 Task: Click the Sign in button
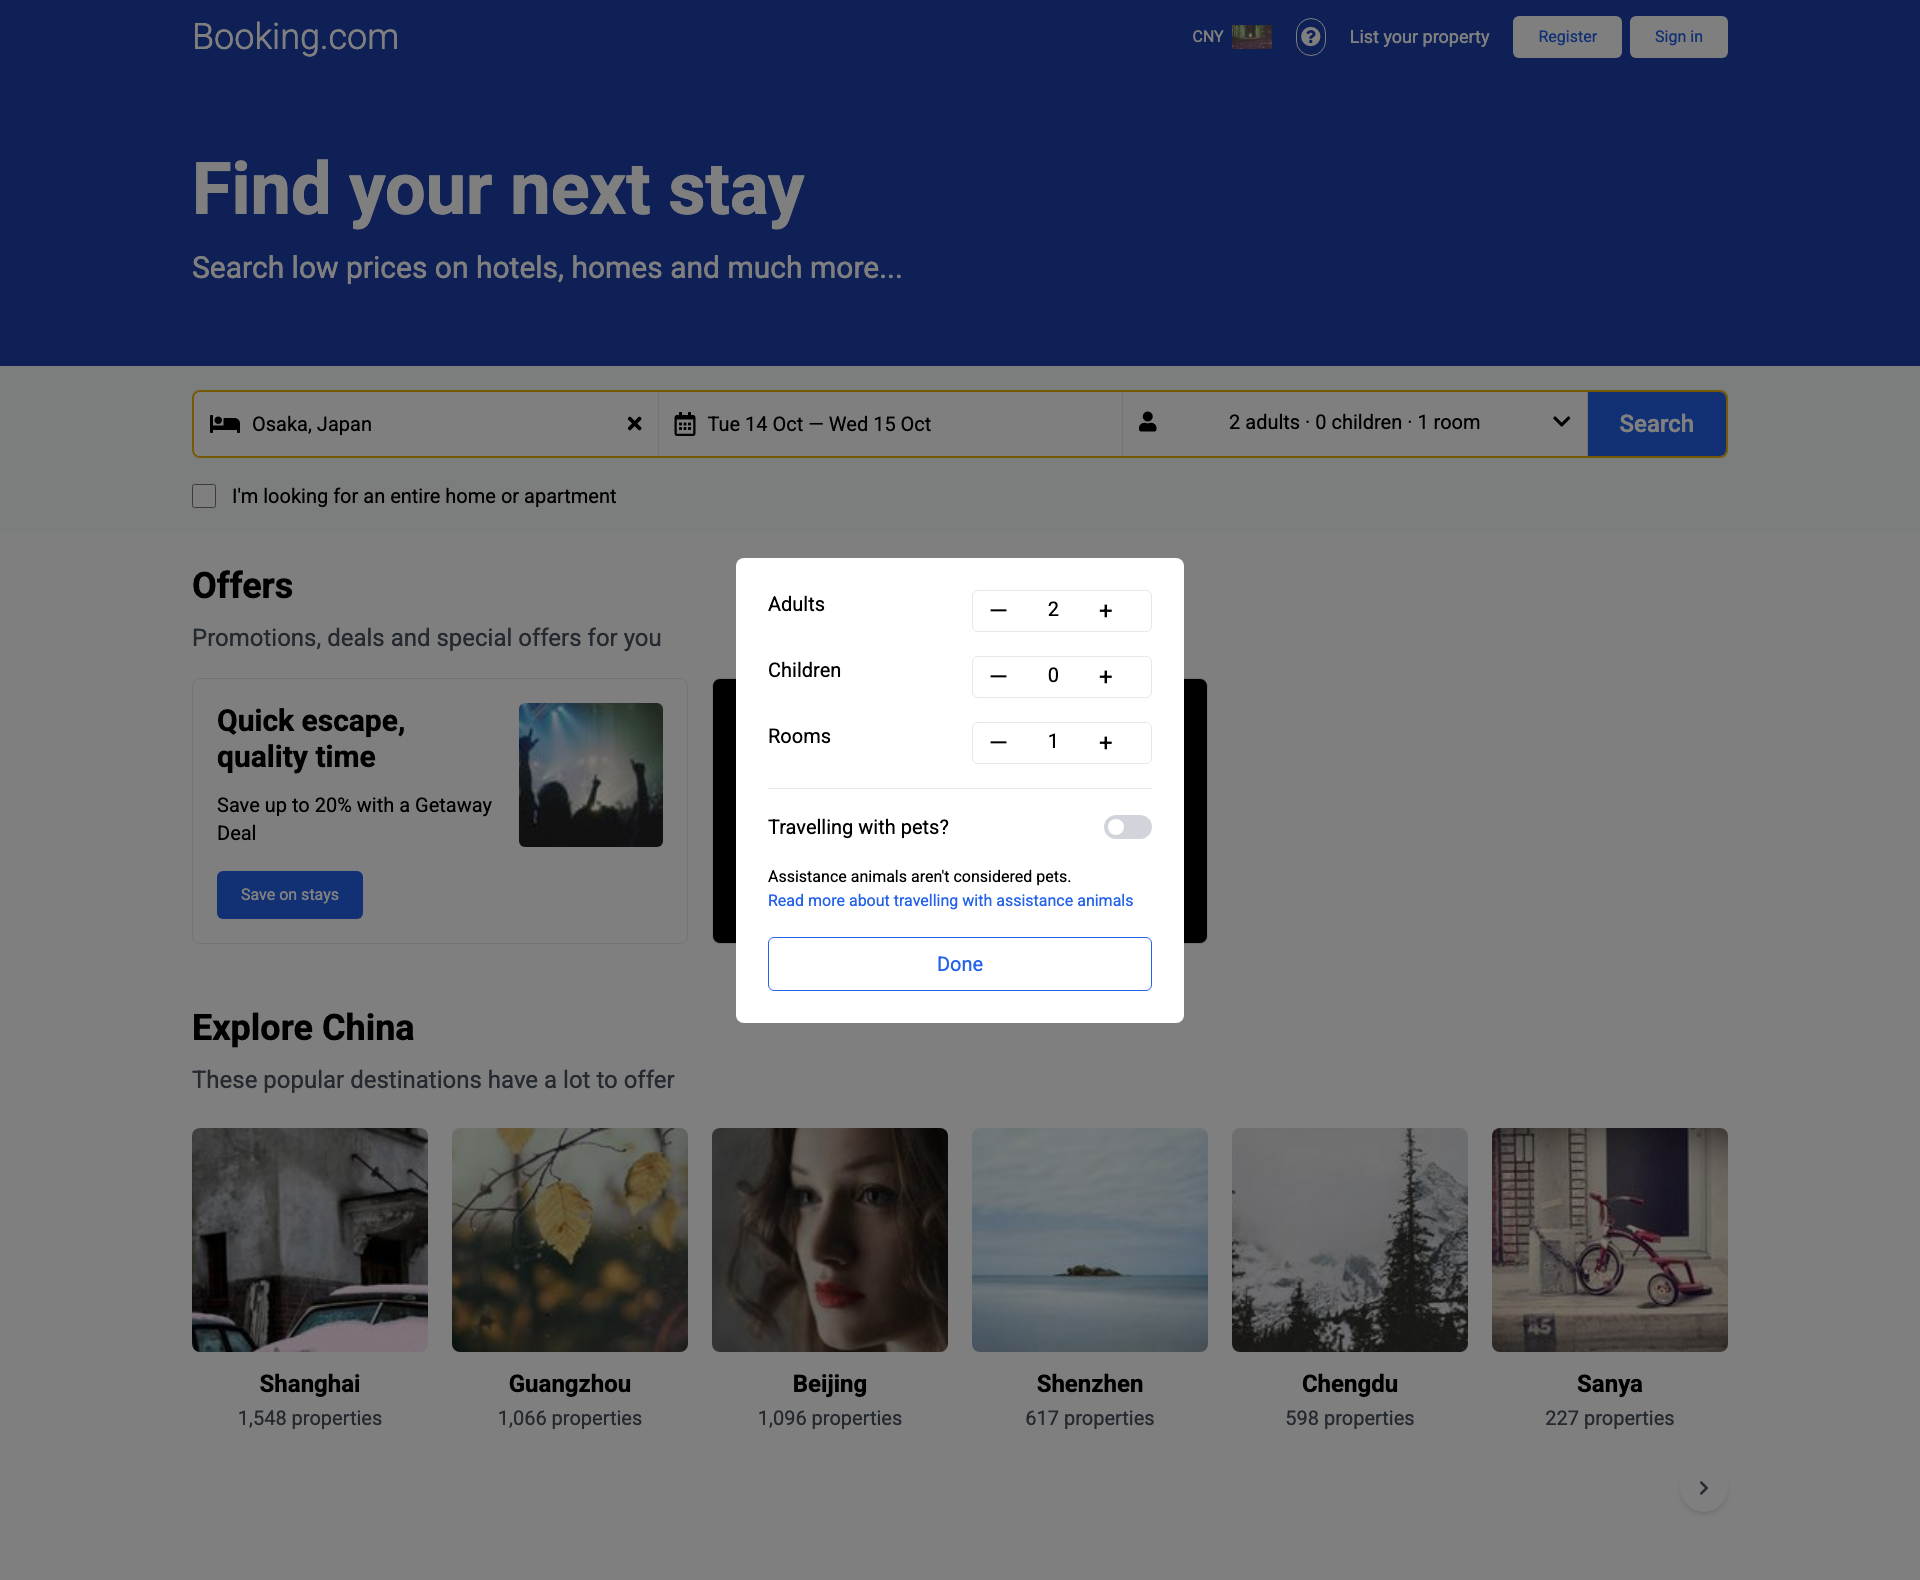pos(1678,37)
